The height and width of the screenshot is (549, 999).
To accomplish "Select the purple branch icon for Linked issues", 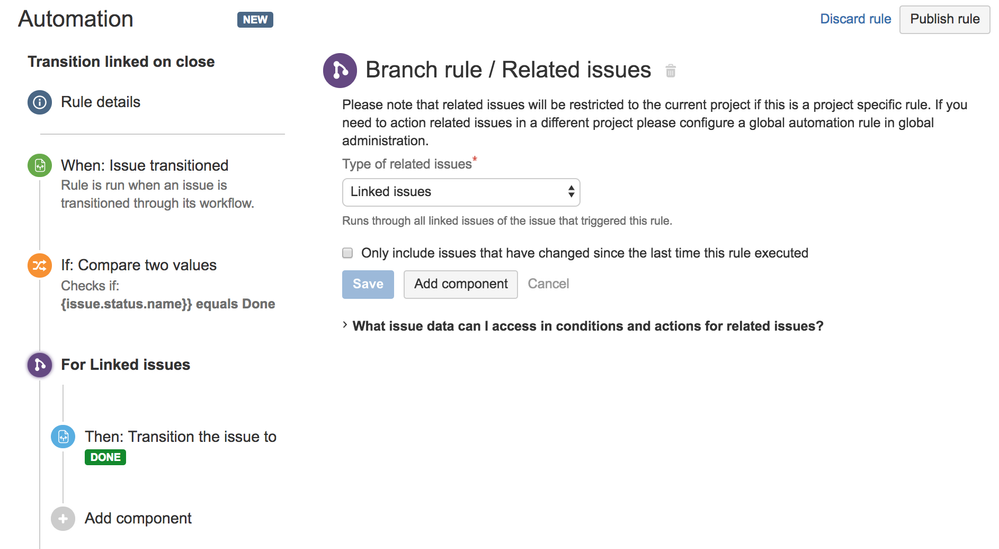I will tap(40, 365).
